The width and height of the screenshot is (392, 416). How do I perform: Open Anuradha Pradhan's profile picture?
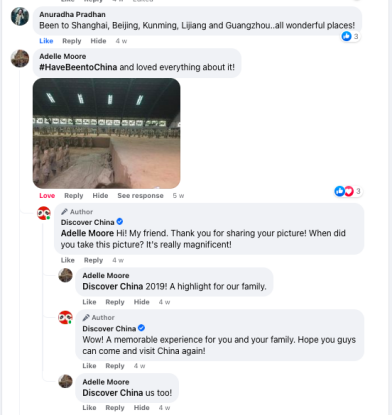[x=20, y=16]
